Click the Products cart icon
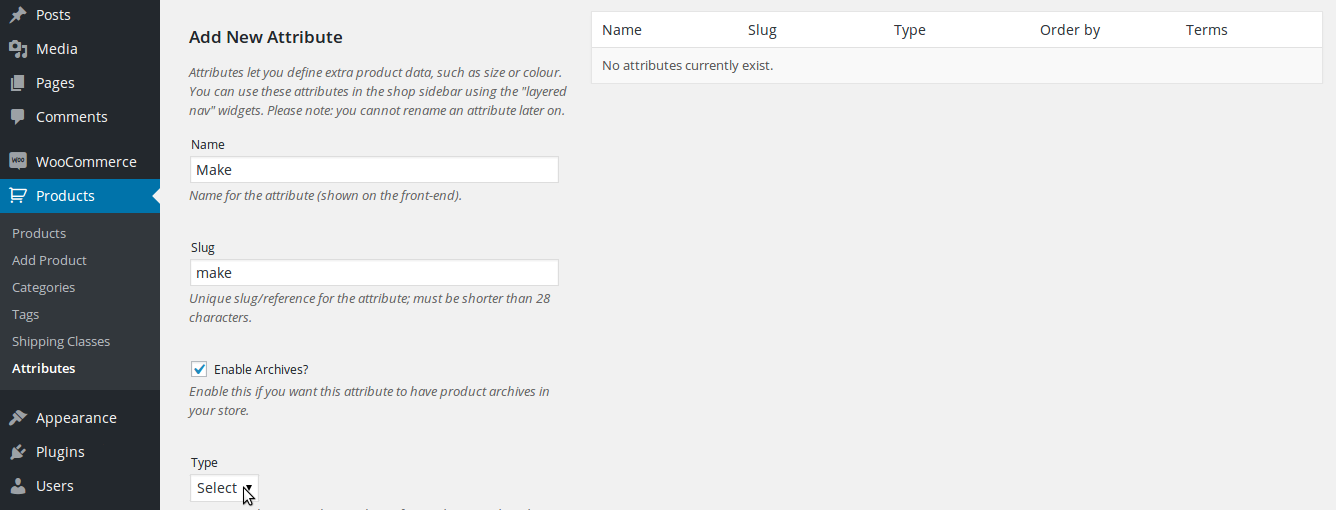The image size is (1336, 510). [18, 196]
